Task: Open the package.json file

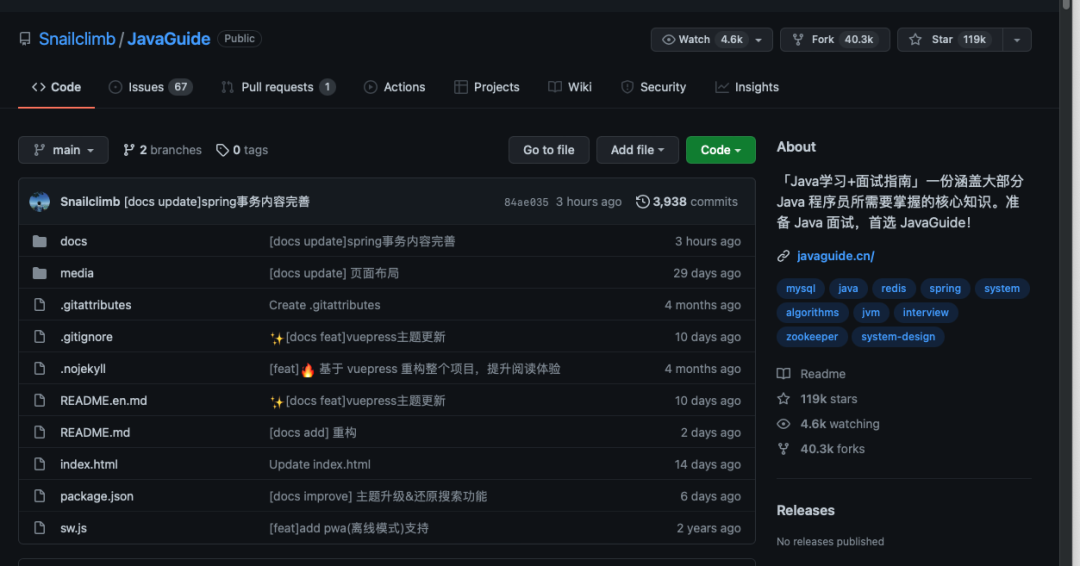Action: pyautogui.click(x=97, y=496)
